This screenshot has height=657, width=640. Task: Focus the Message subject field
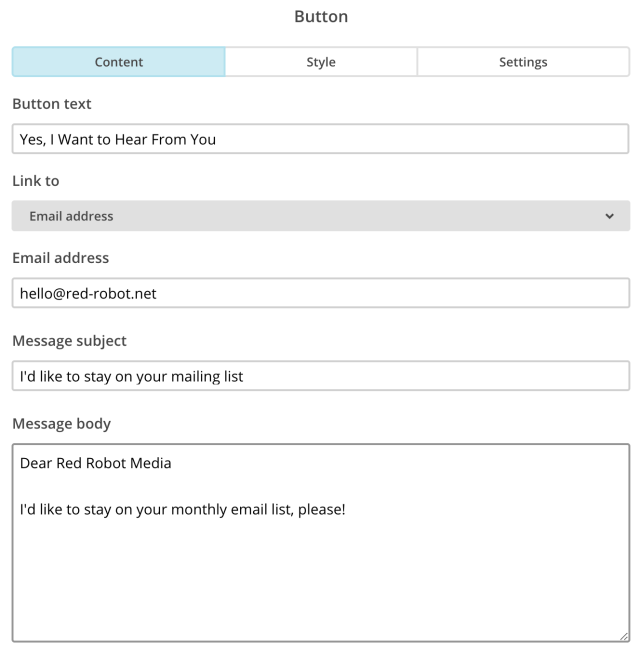pos(321,376)
